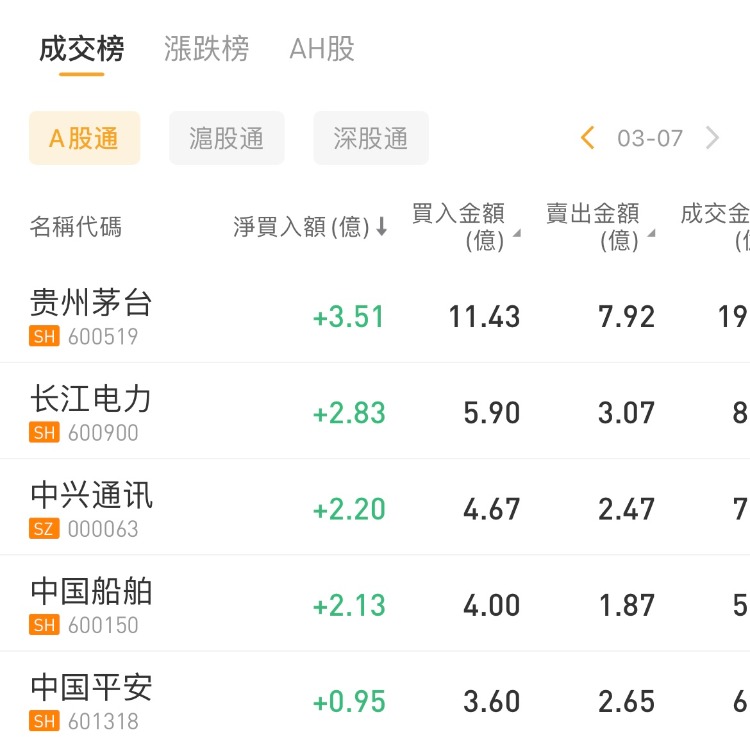Viewport: 750px width, 737px height.
Task: Select the 滬股通 filter
Action: (227, 138)
